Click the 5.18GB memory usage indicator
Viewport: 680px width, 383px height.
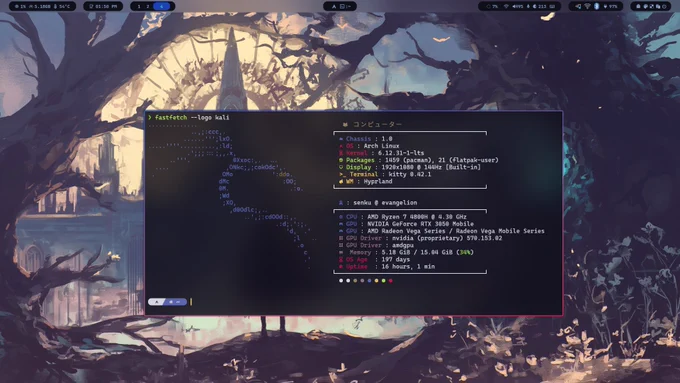39,6
